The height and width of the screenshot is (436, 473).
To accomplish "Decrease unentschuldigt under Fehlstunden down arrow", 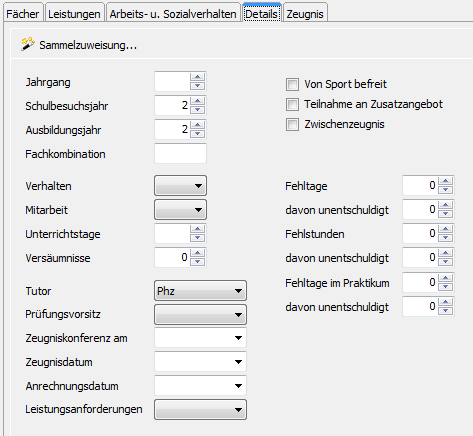I will coord(445,262).
